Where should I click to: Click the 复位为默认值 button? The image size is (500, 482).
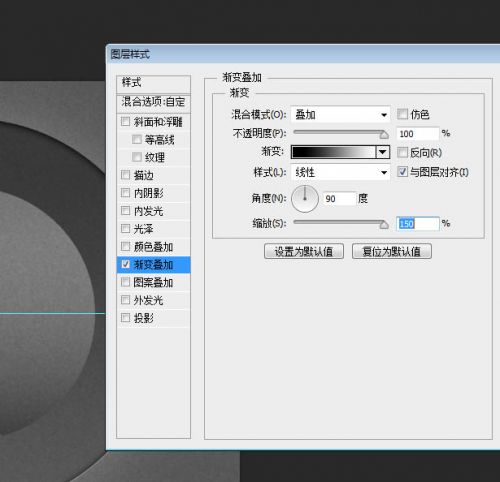coord(392,251)
